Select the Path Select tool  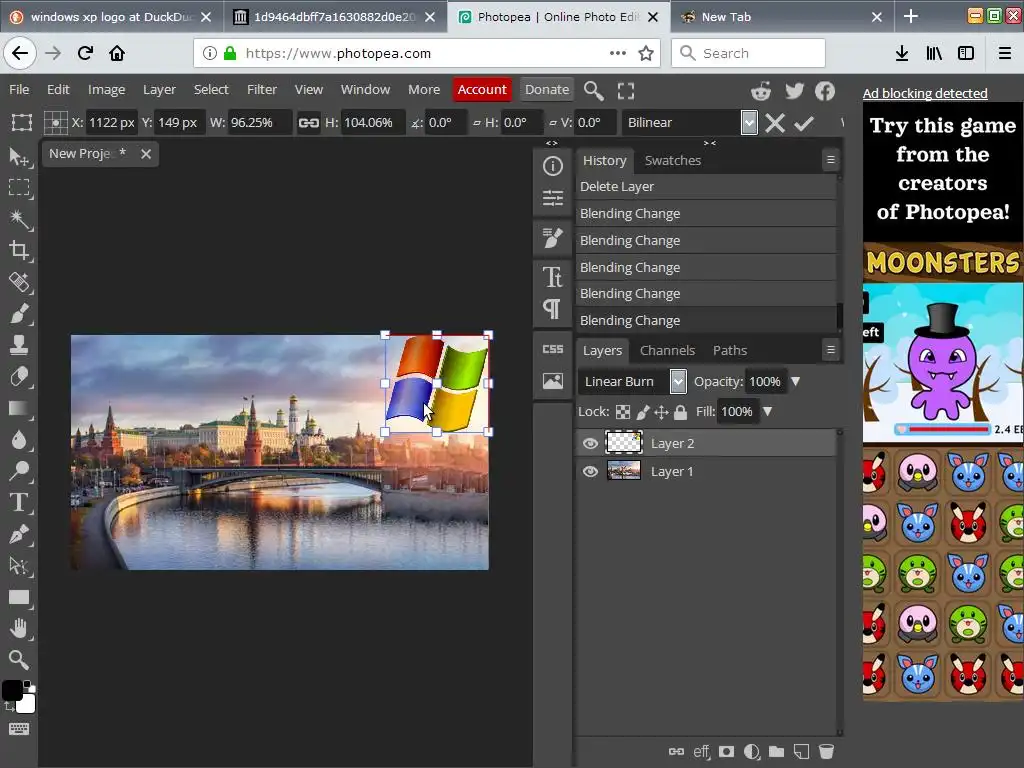(x=19, y=566)
